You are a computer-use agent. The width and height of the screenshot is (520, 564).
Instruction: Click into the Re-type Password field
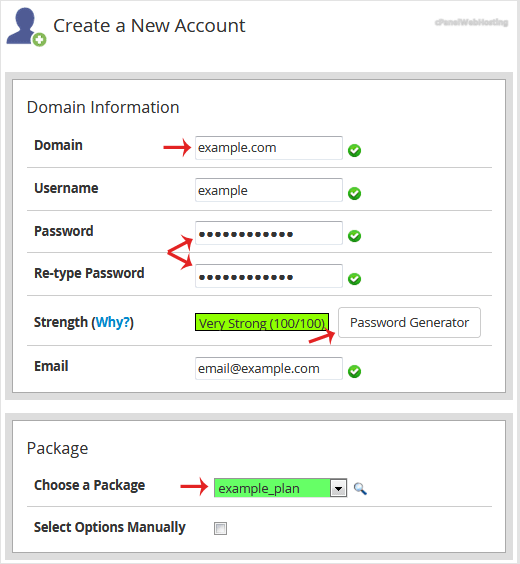[x=269, y=276]
